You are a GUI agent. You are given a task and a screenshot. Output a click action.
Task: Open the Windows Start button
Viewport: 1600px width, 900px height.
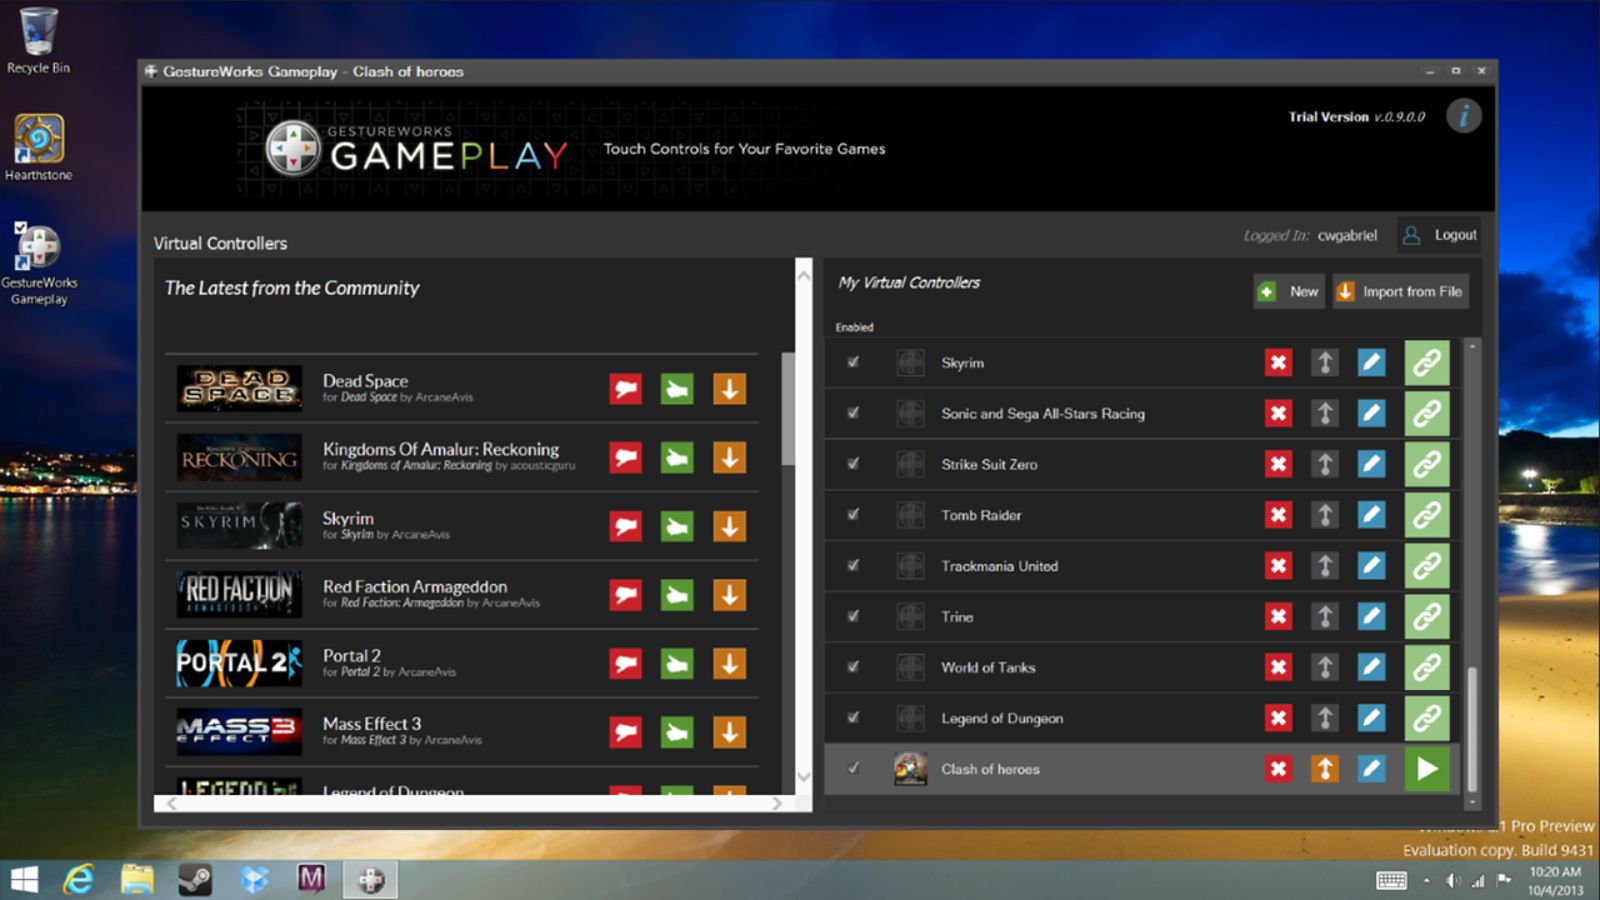(24, 880)
